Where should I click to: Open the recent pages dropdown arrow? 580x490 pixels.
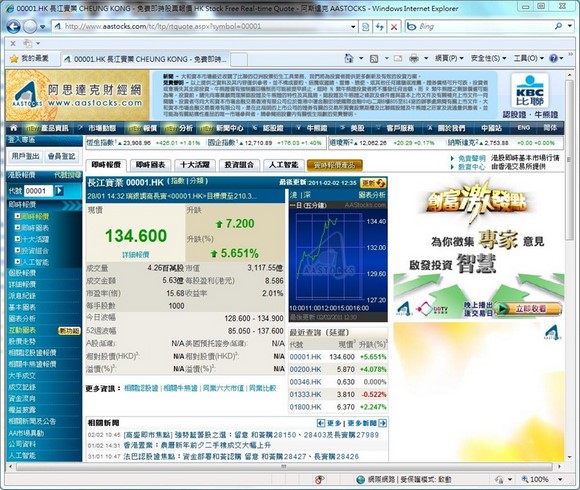coord(43,27)
